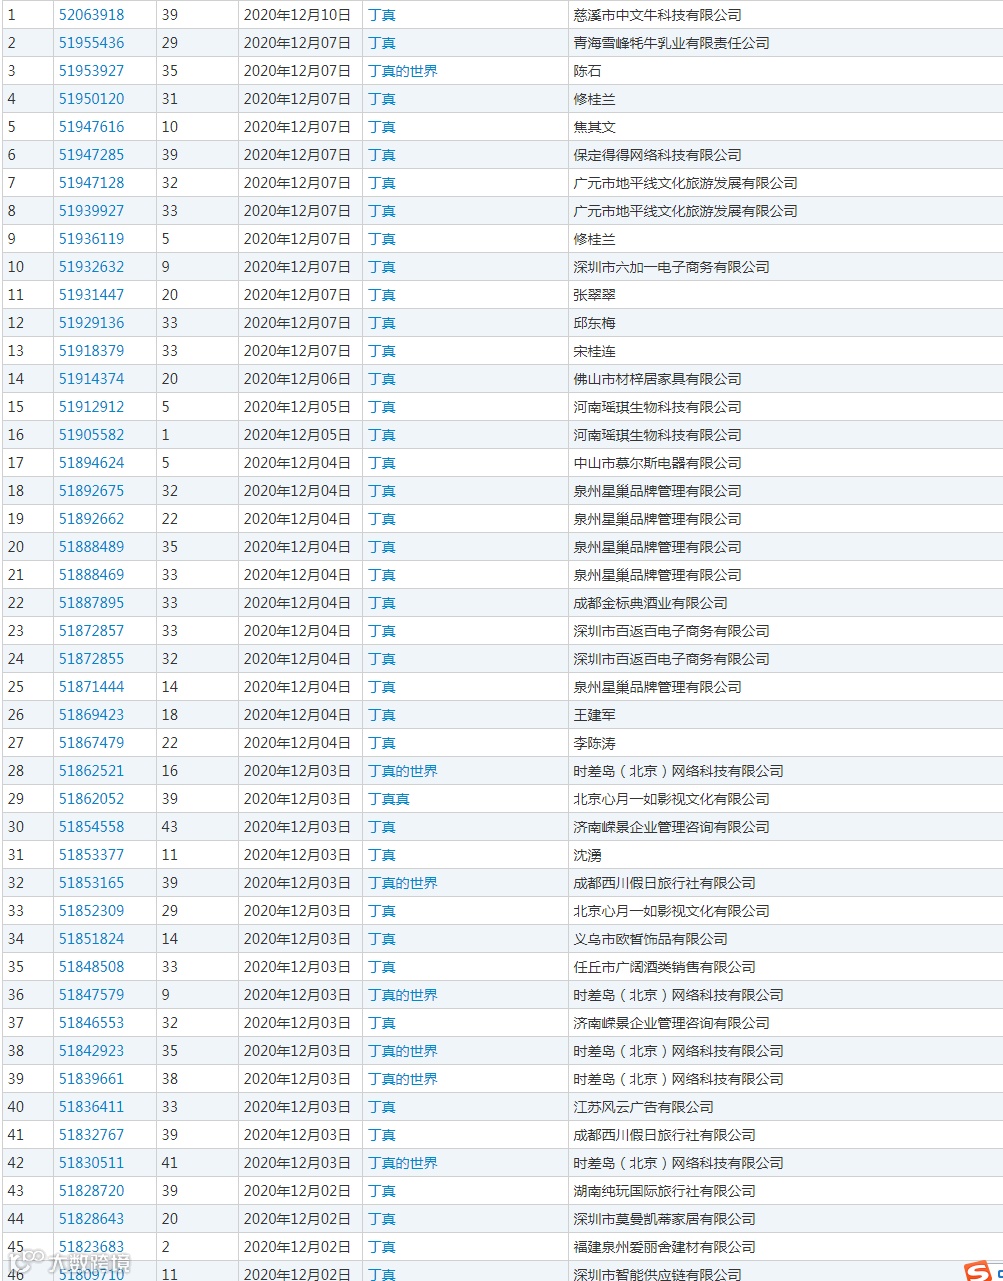Open 丁真 trademark link in row 14
The width and height of the screenshot is (1003, 1281).
click(x=382, y=379)
